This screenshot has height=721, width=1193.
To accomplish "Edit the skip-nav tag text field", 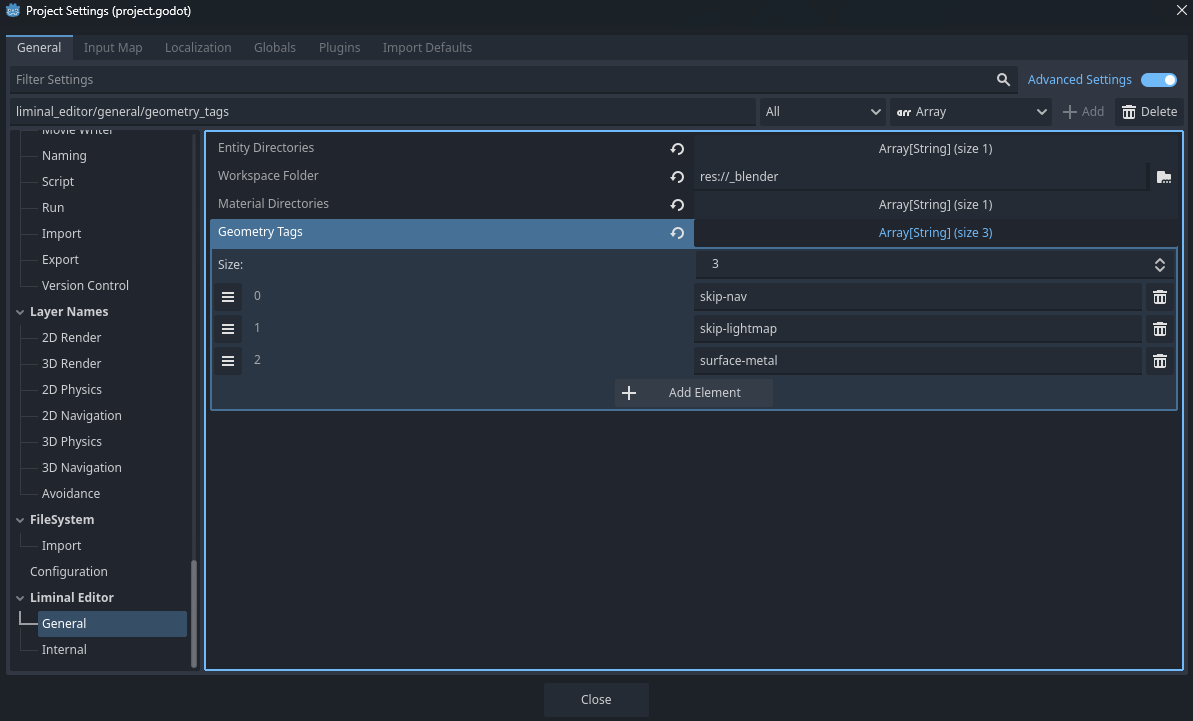I will click(x=918, y=297).
